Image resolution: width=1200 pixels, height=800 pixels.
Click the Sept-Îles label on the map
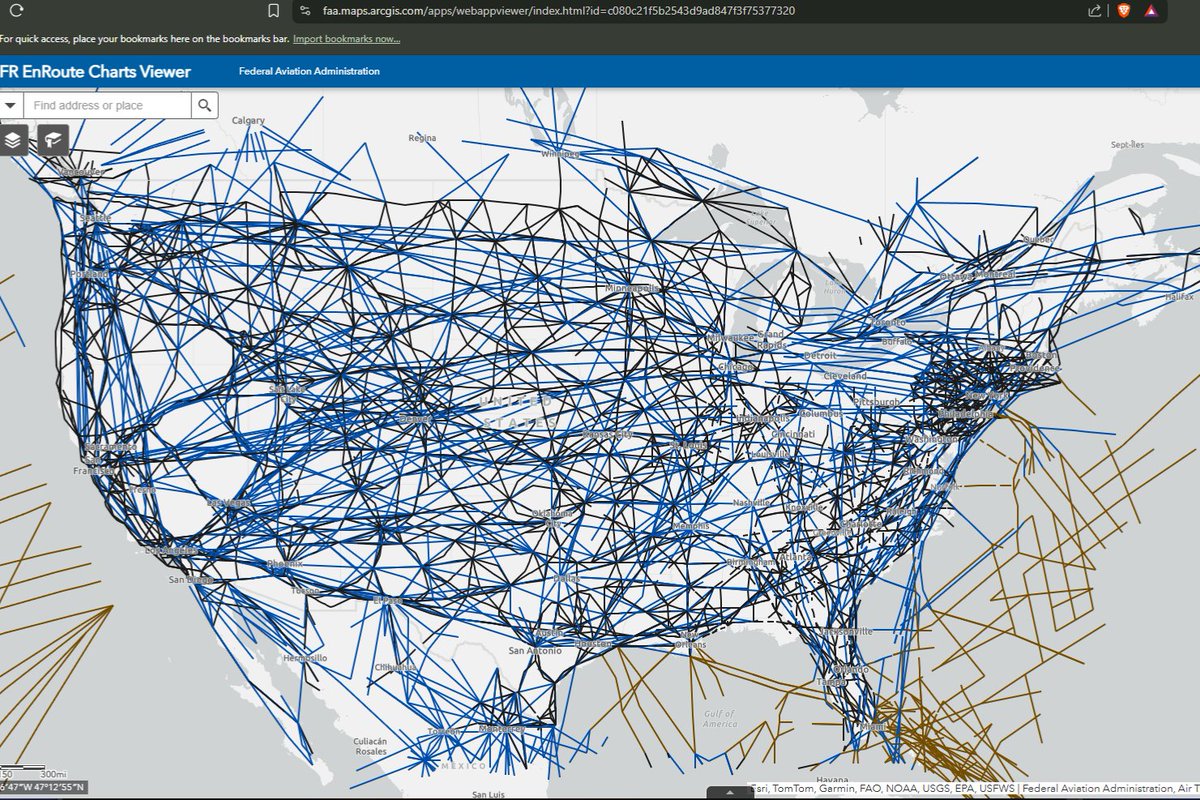pyautogui.click(x=1126, y=144)
